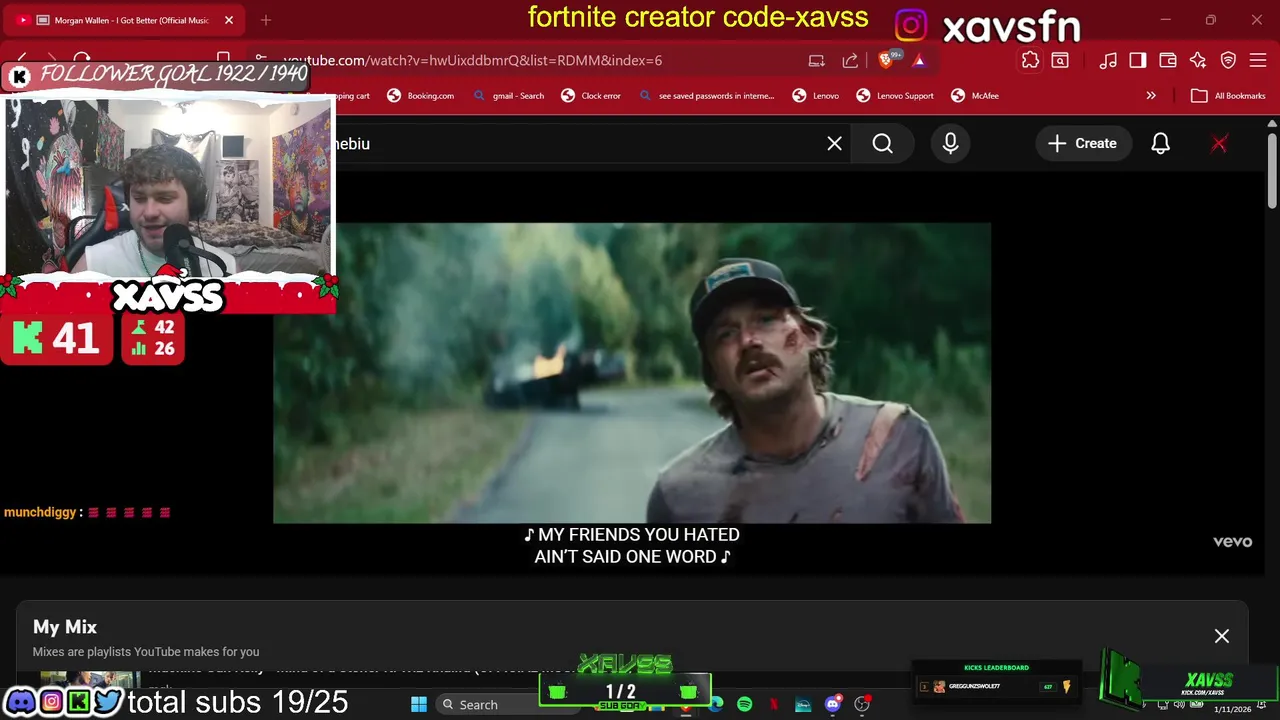Open the Lenovo bookmark

tap(816, 96)
